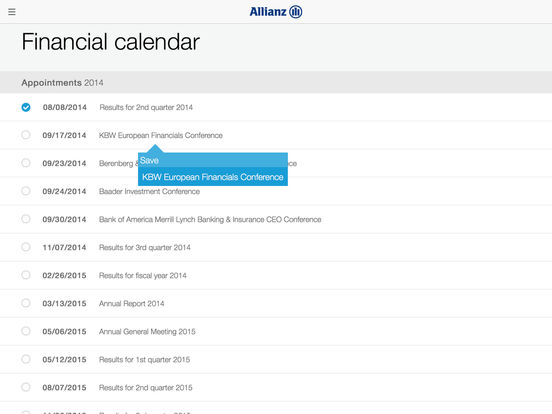This screenshot has width=552, height=414.
Task: Click the date 02/26/2015
Action: click(64, 276)
